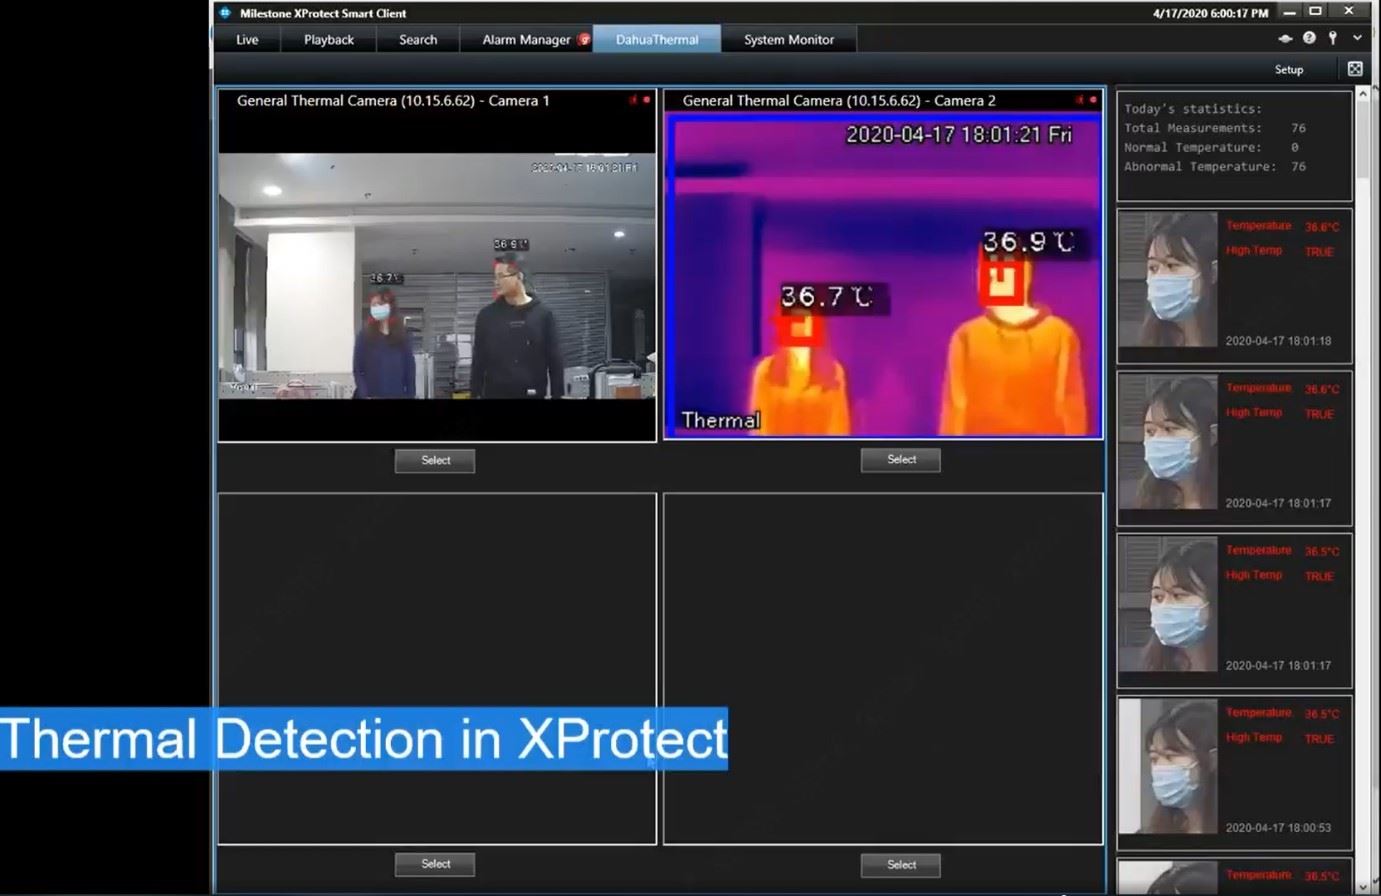
Task: Click the Thermal label on Camera 2 feed
Action: point(720,420)
